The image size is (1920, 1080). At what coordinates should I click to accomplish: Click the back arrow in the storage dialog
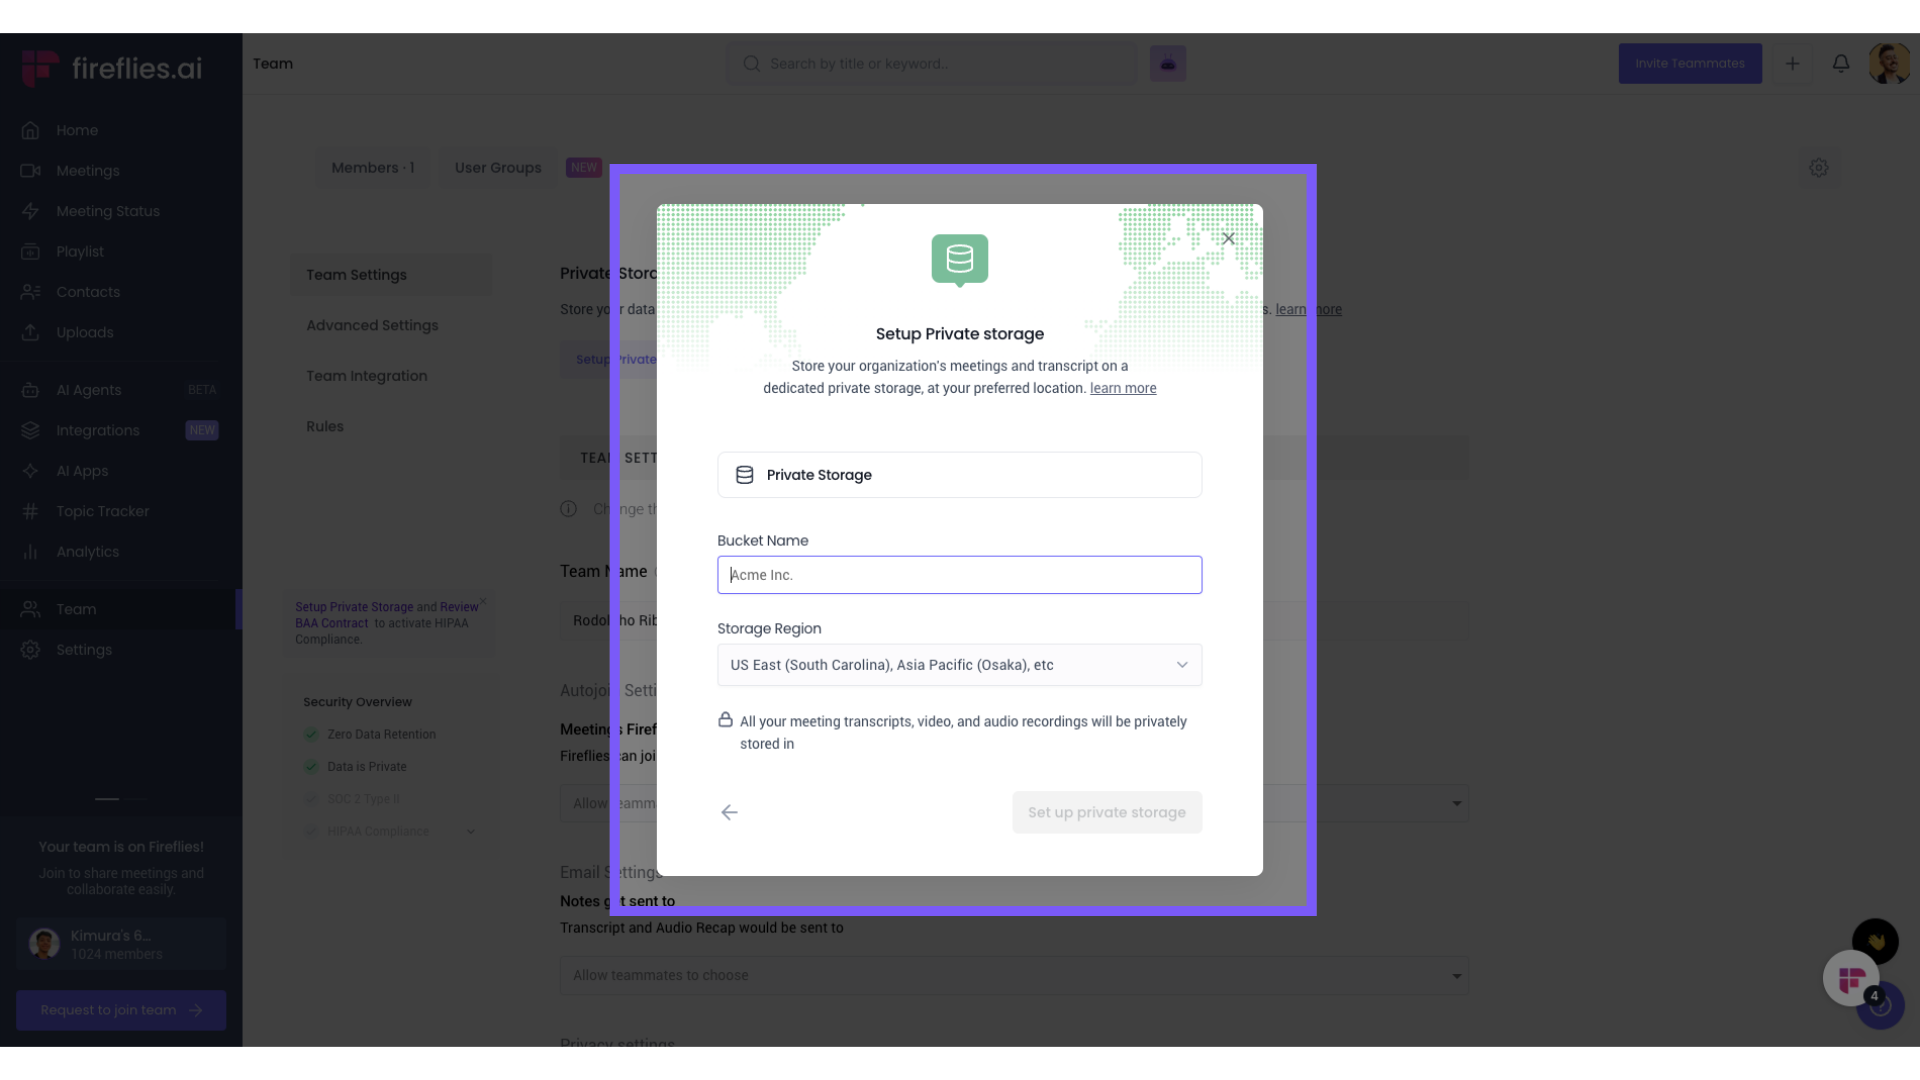point(729,812)
